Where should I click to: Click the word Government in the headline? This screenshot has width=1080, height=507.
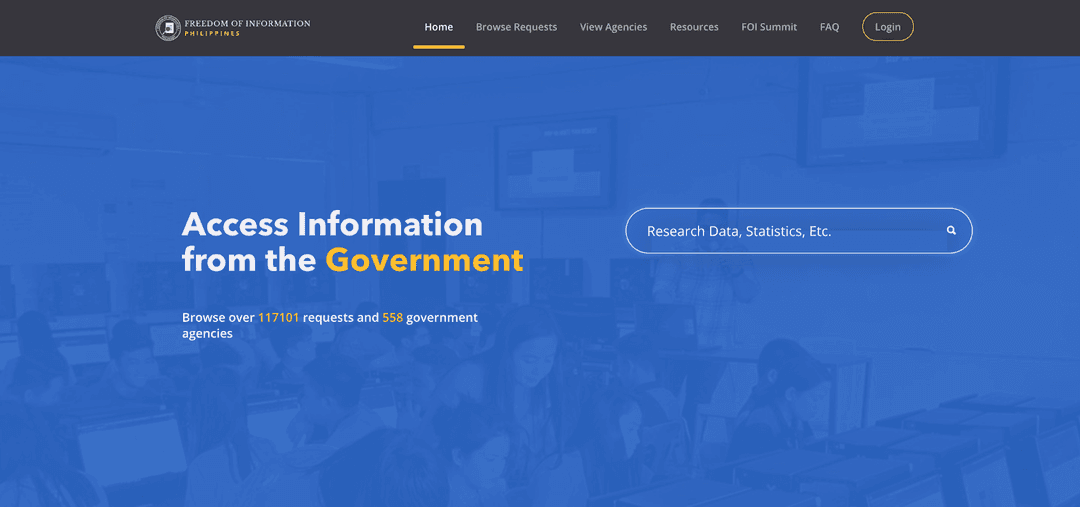pos(424,260)
